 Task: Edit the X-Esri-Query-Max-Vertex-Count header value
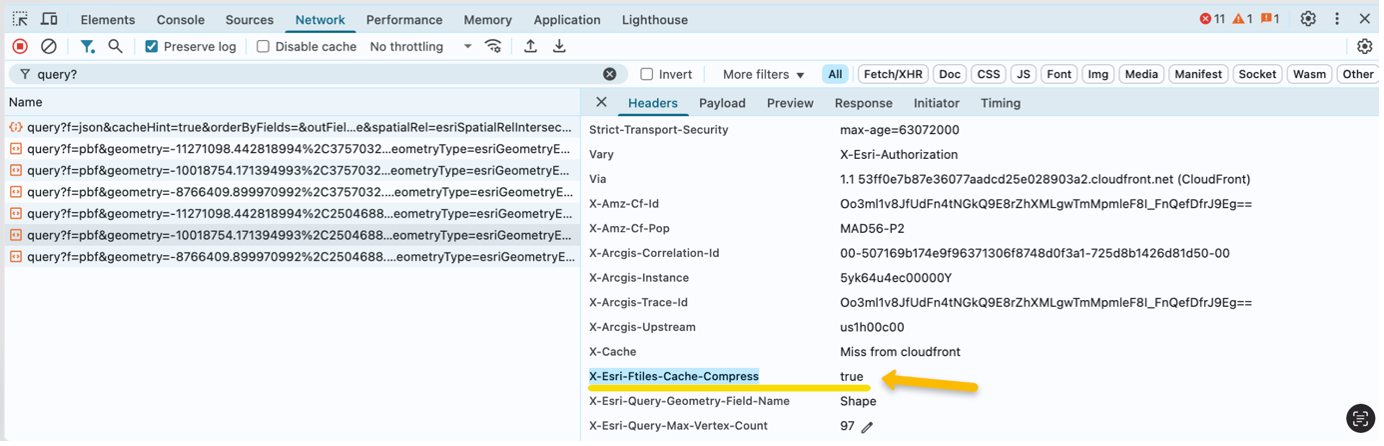click(867, 427)
